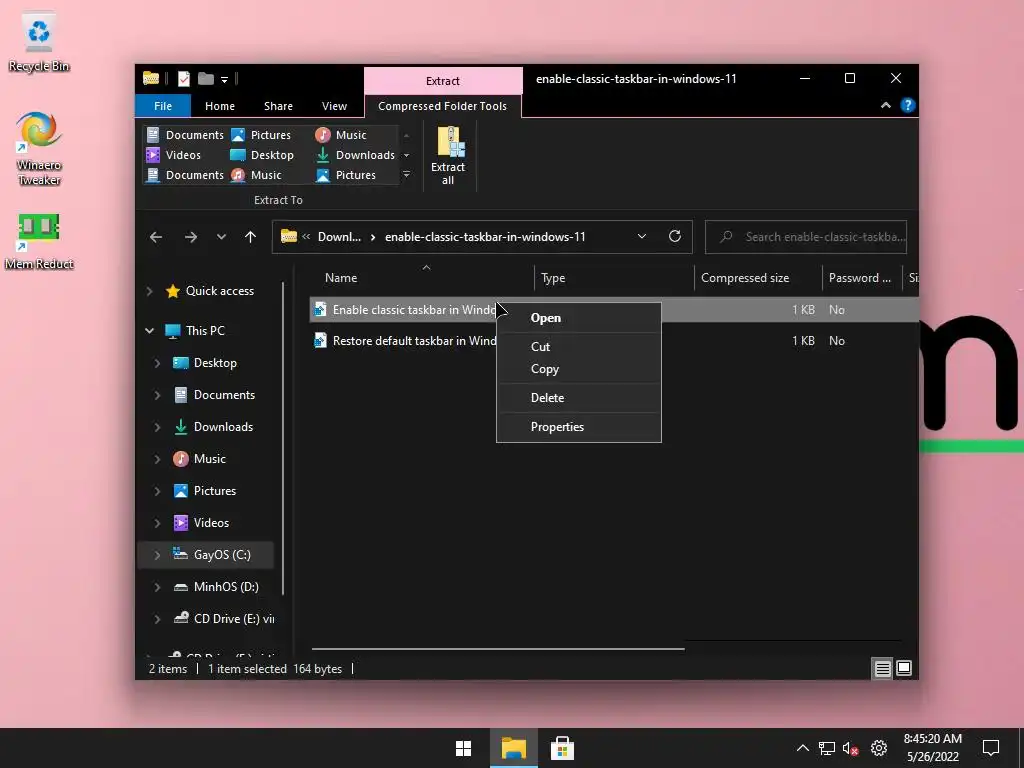Expand the Extract To gallery list
This screenshot has height=768, width=1024.
[406, 175]
